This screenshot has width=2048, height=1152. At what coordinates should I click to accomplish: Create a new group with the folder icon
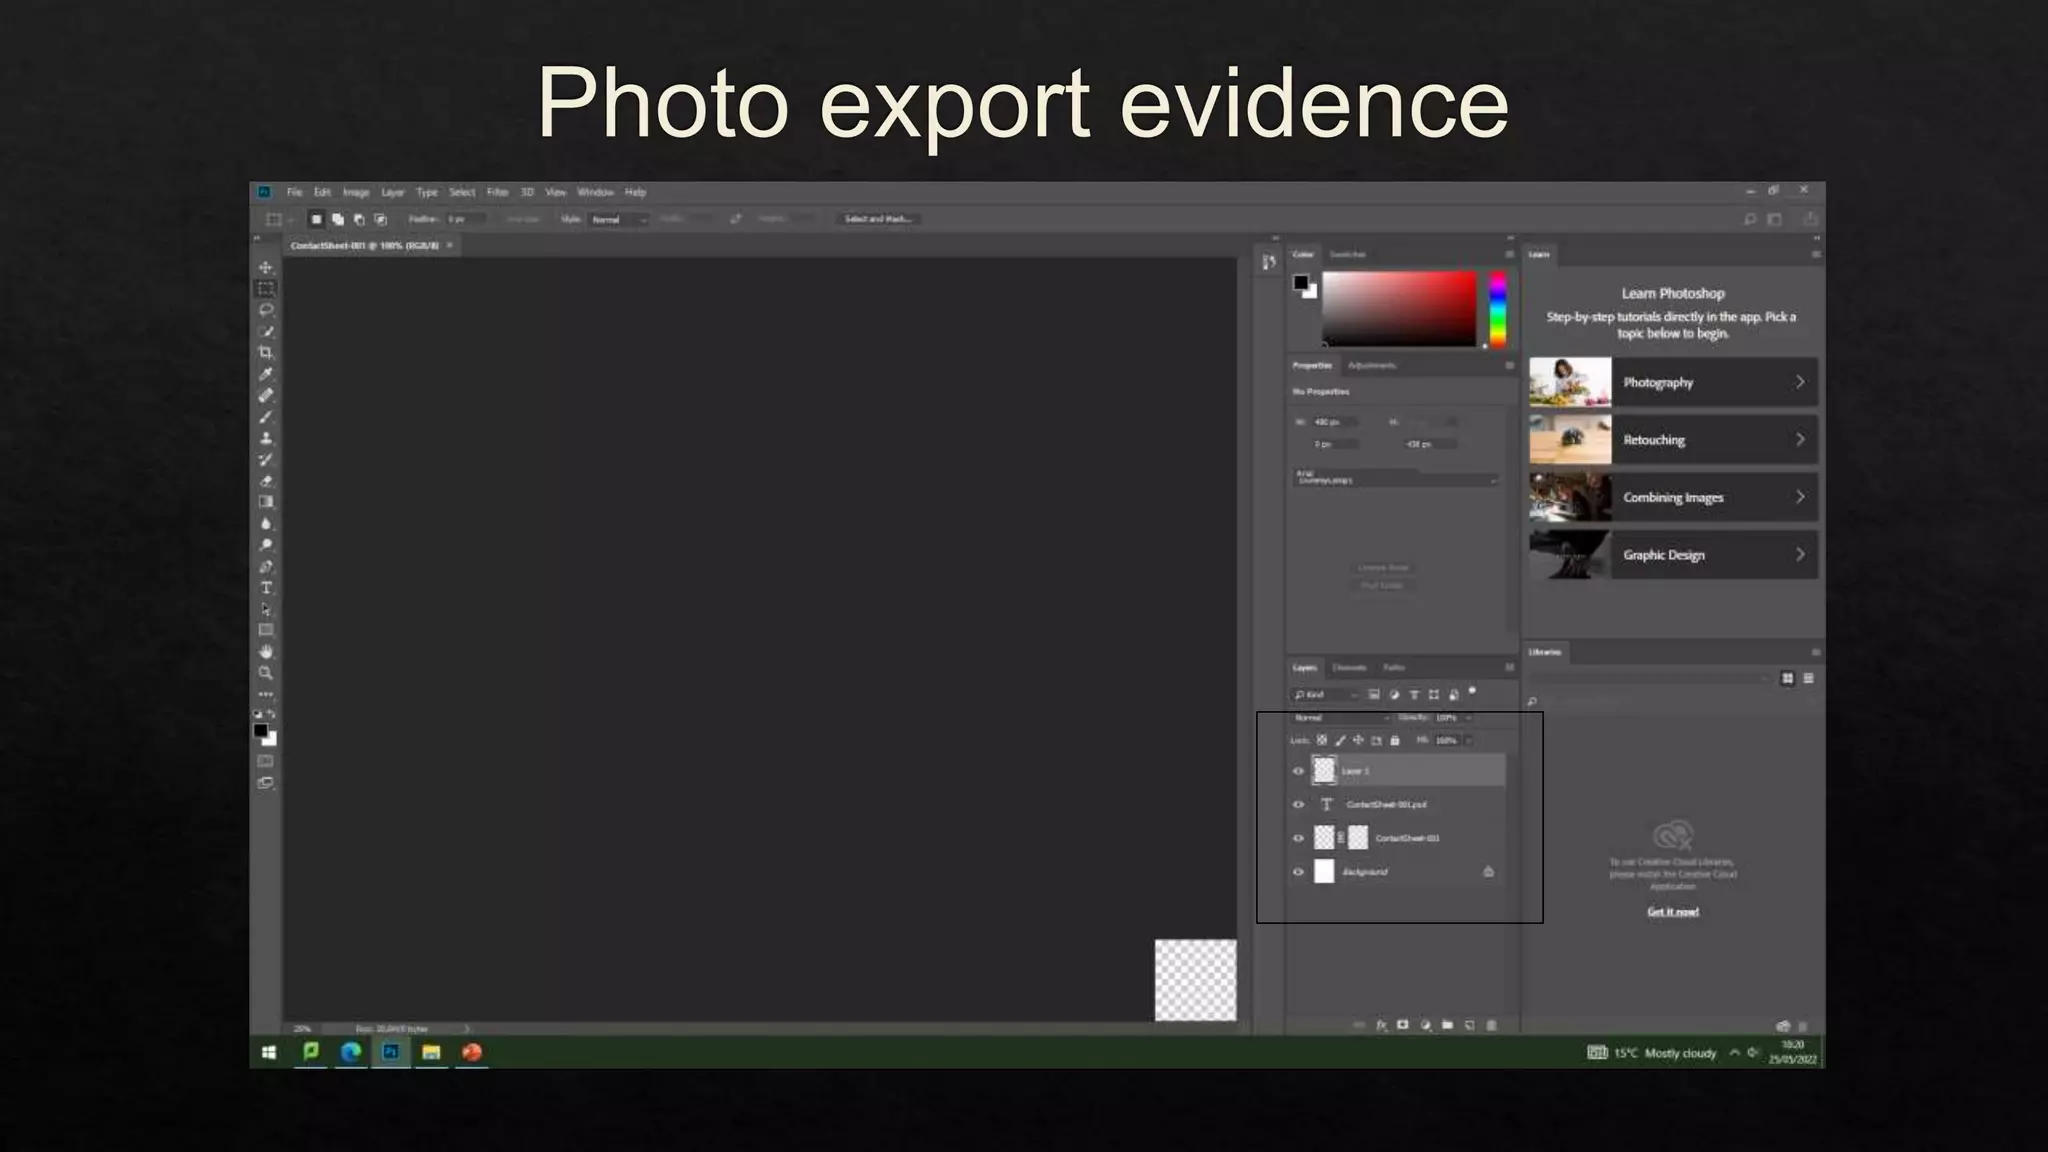coord(1447,1025)
